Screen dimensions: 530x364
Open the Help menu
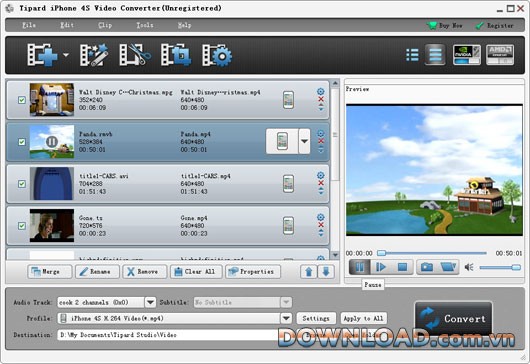tap(184, 25)
